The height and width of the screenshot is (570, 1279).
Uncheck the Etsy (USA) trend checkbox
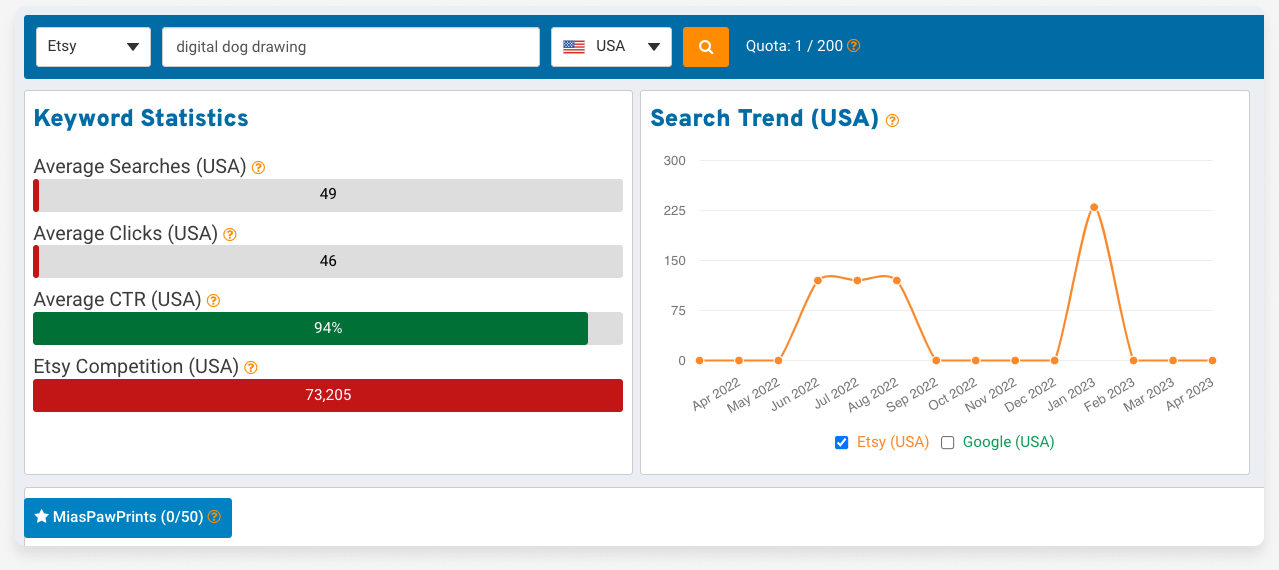(841, 442)
